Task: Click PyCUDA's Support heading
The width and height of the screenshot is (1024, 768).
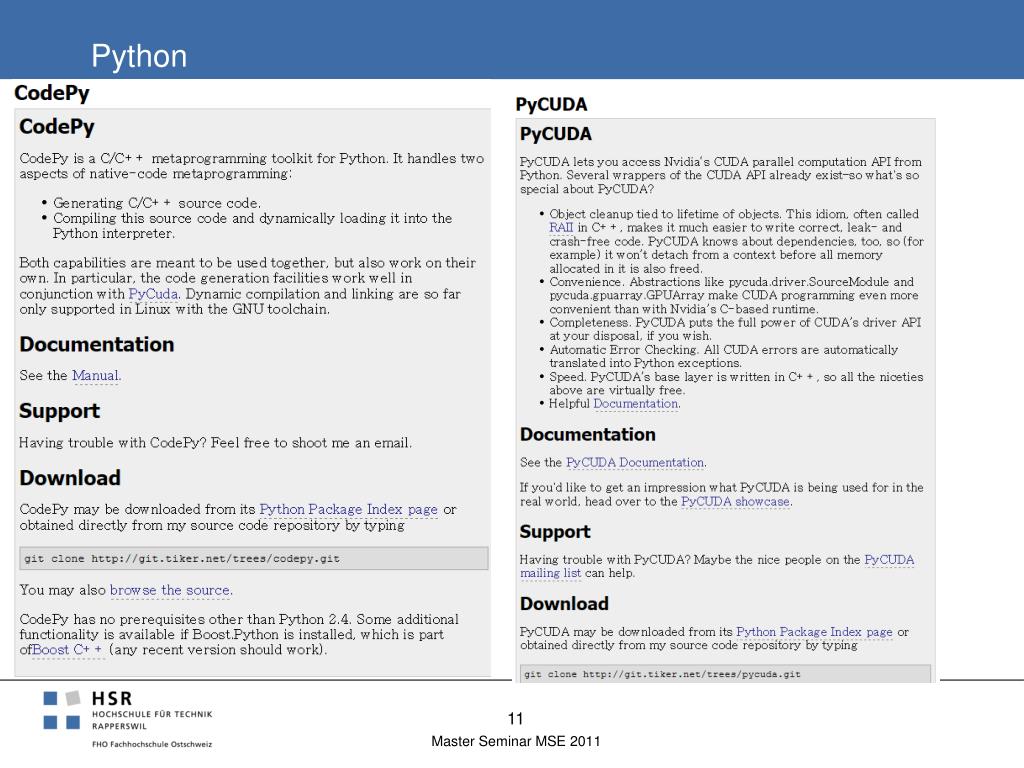Action: click(555, 532)
